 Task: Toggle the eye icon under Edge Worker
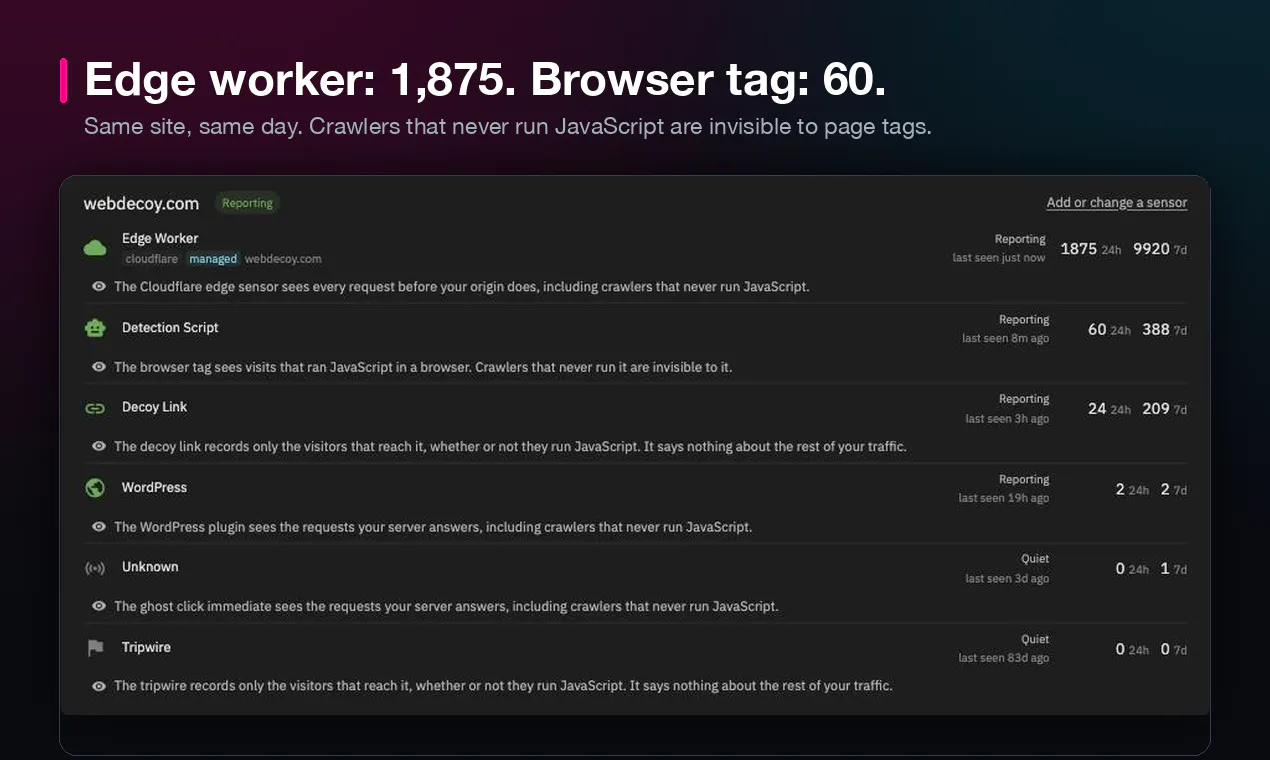(99, 286)
